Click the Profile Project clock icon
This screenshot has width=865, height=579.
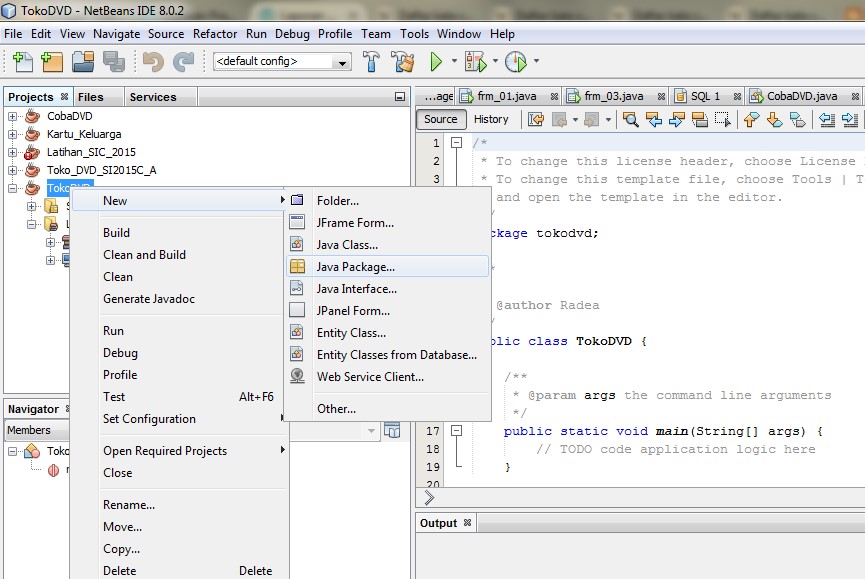click(x=516, y=62)
